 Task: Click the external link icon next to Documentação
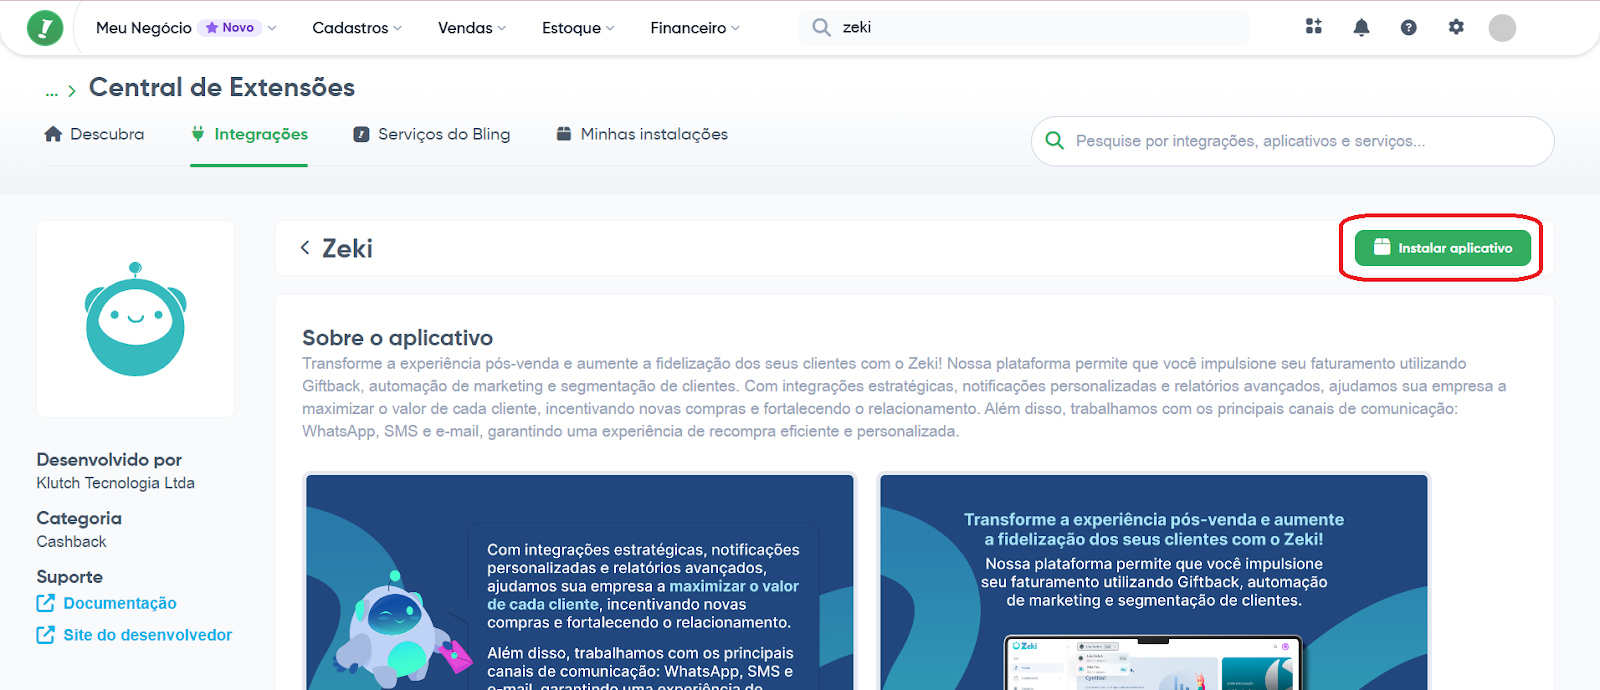(x=46, y=603)
